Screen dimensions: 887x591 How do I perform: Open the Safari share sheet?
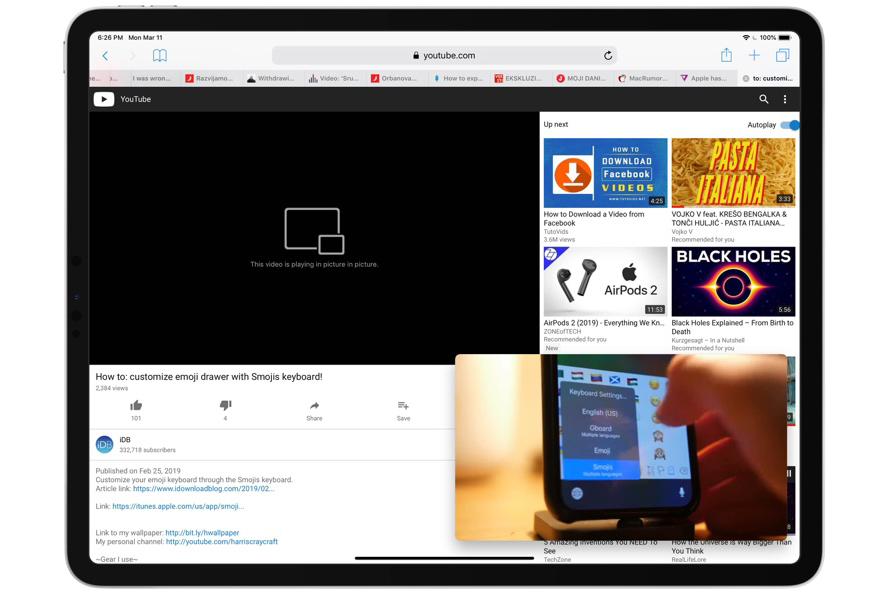(x=726, y=56)
